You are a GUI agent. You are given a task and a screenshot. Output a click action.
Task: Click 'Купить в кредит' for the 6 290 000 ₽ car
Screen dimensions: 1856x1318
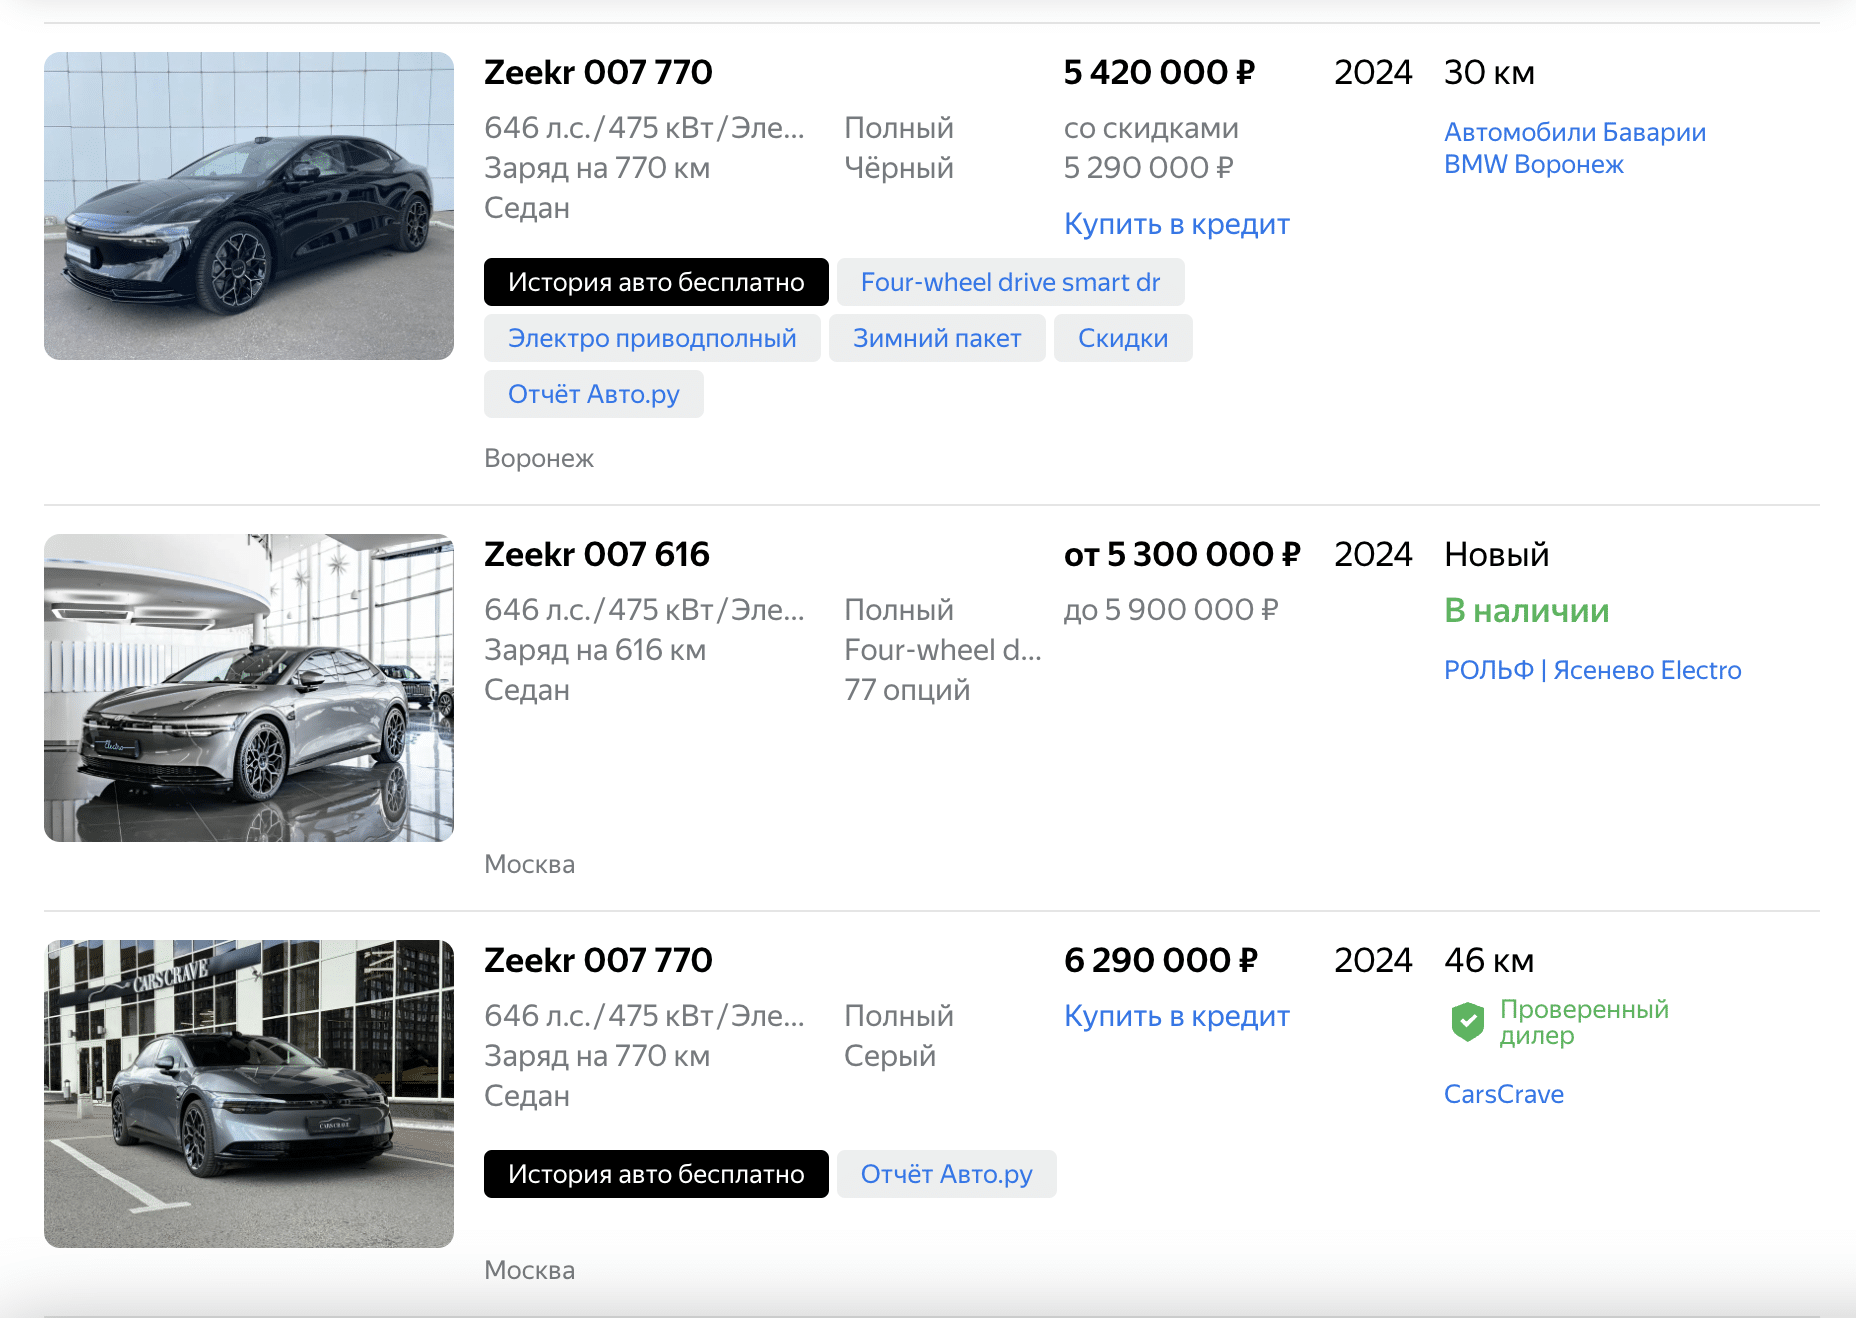tap(1176, 1016)
